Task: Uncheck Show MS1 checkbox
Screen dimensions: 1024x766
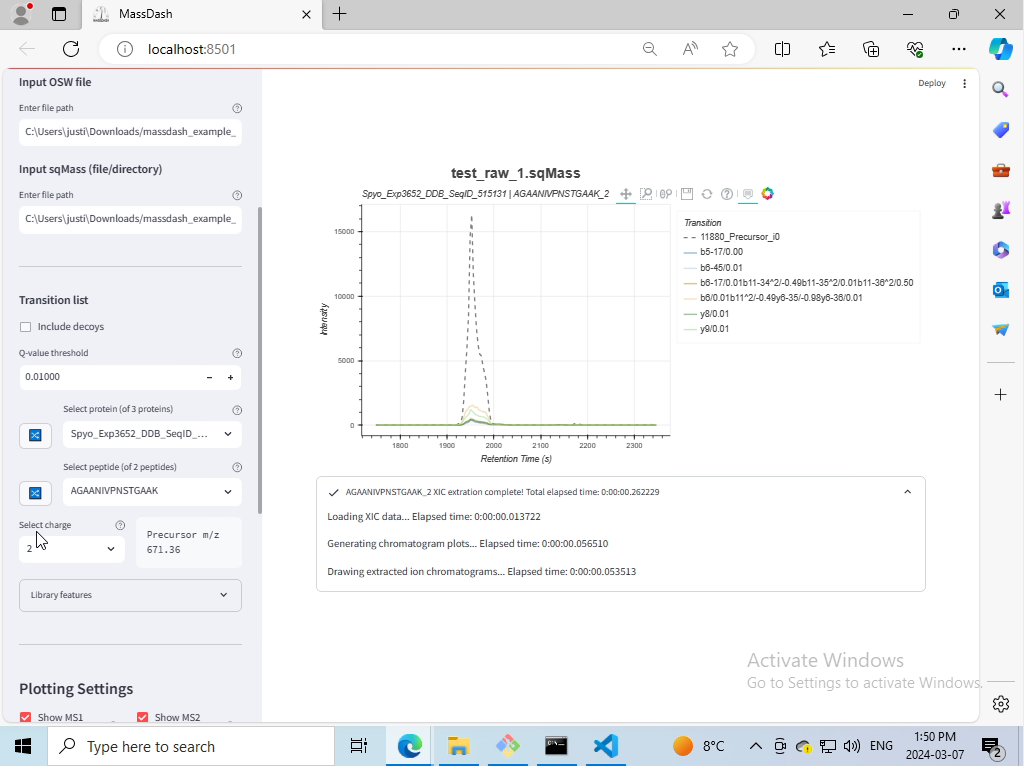Action: (25, 717)
